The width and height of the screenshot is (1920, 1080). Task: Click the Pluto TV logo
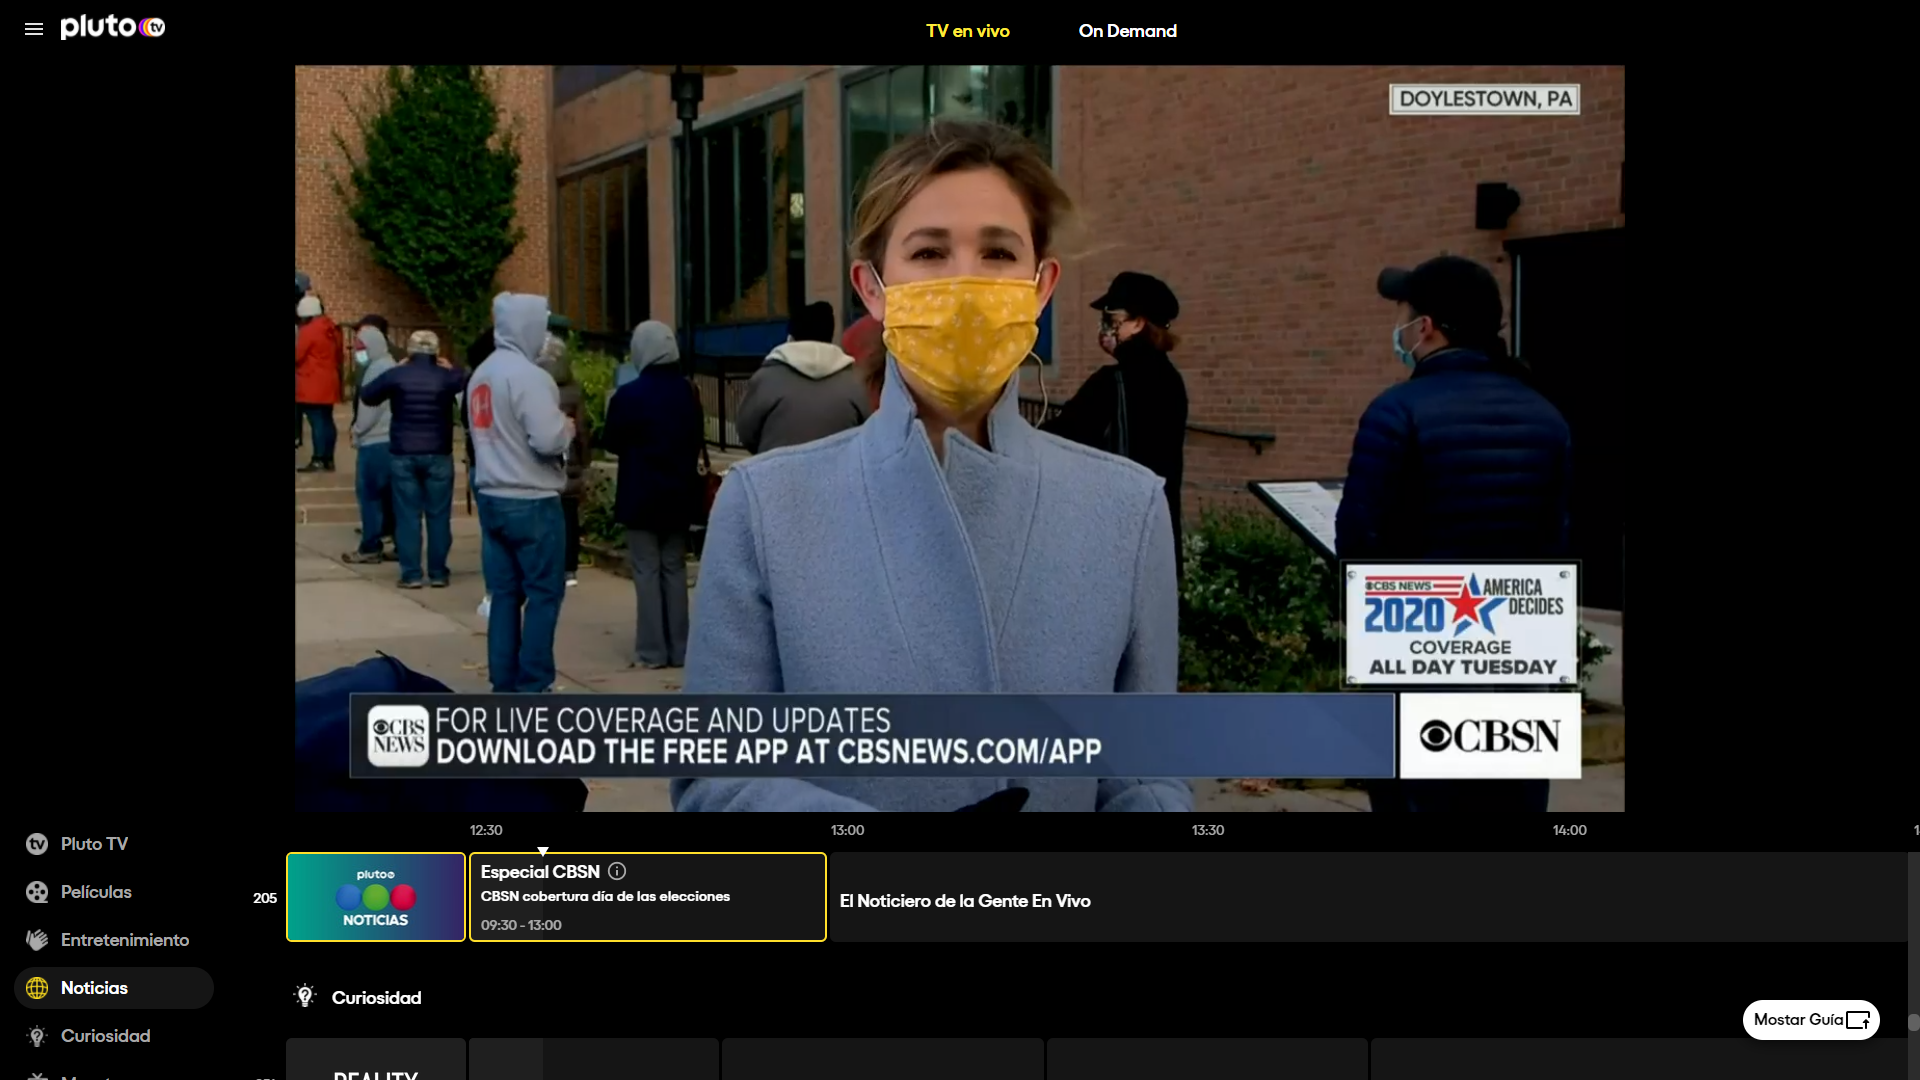pyautogui.click(x=112, y=27)
